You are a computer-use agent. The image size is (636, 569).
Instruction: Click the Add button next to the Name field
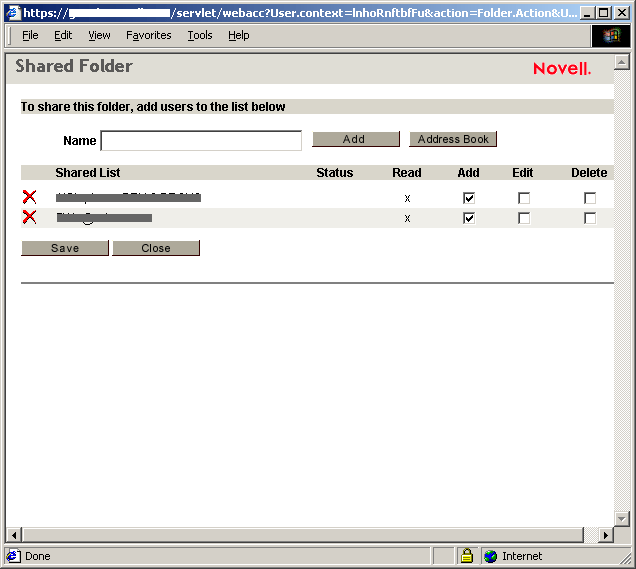[x=356, y=139]
